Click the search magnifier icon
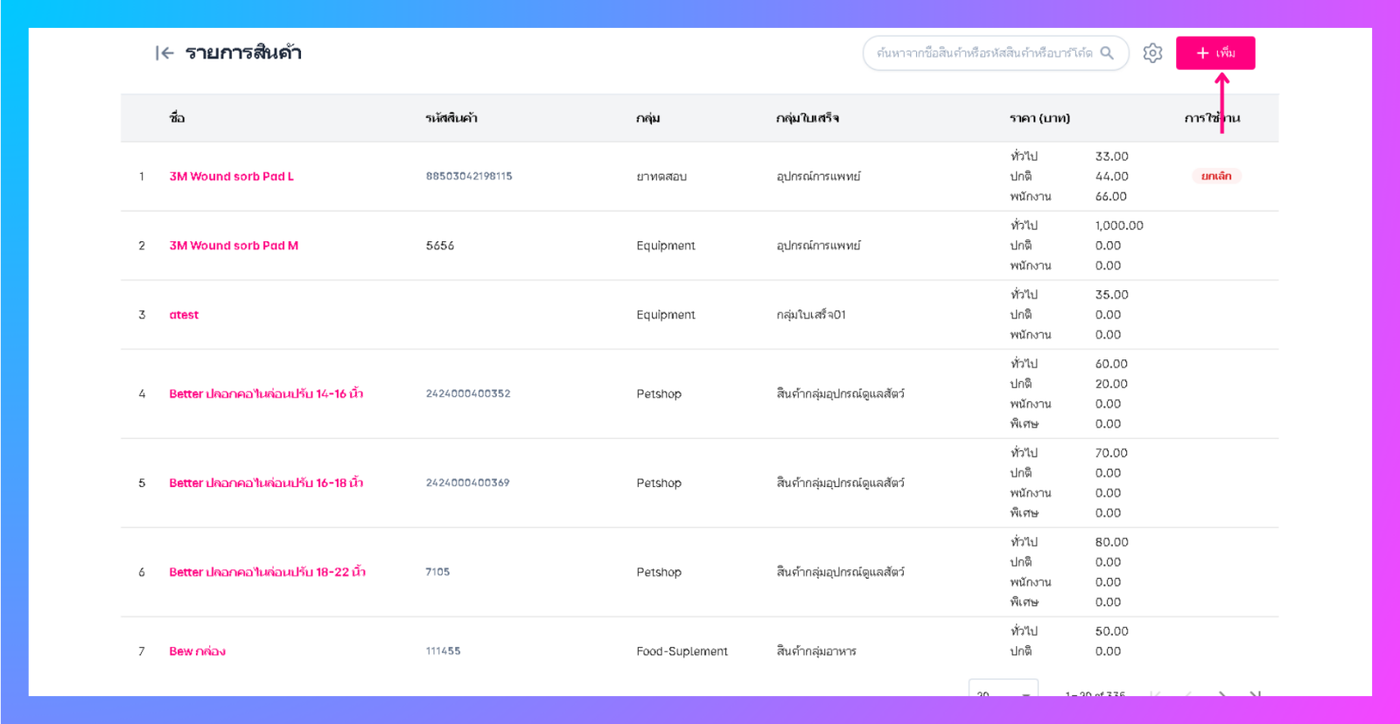1400x724 pixels. (x=1107, y=53)
